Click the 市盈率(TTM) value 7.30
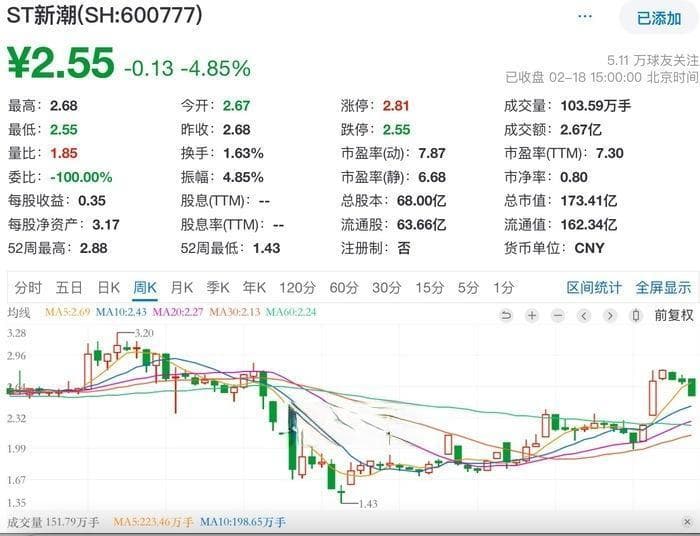 [x=609, y=154]
